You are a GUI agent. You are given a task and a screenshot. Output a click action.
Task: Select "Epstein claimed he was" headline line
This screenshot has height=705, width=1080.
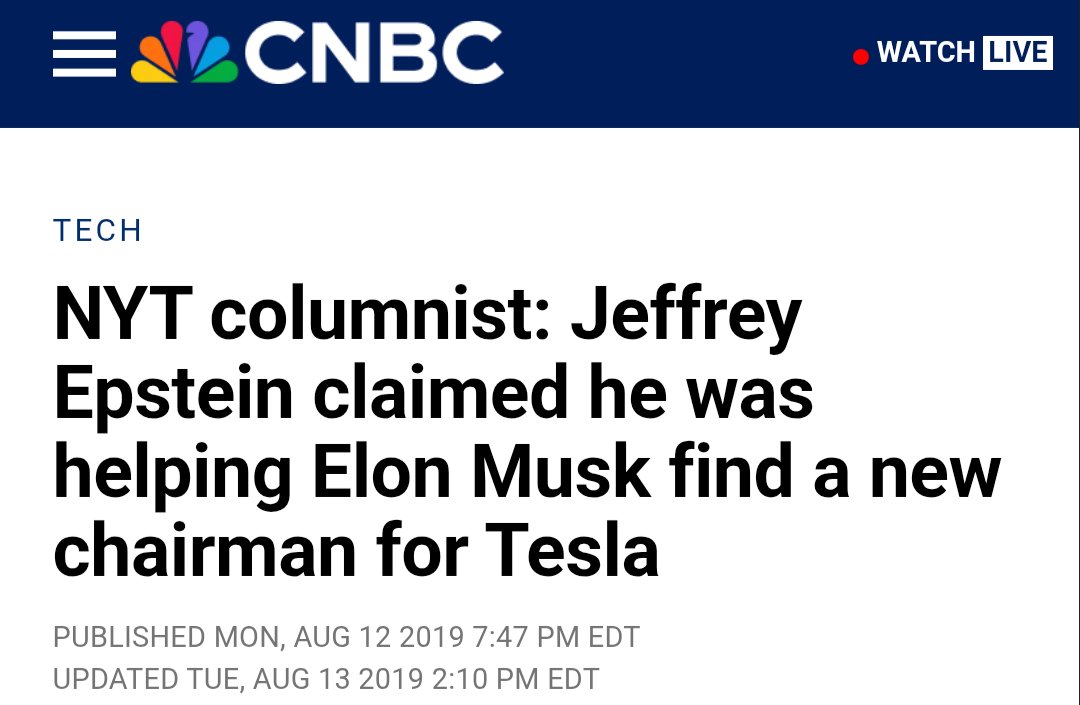pyautogui.click(x=433, y=394)
